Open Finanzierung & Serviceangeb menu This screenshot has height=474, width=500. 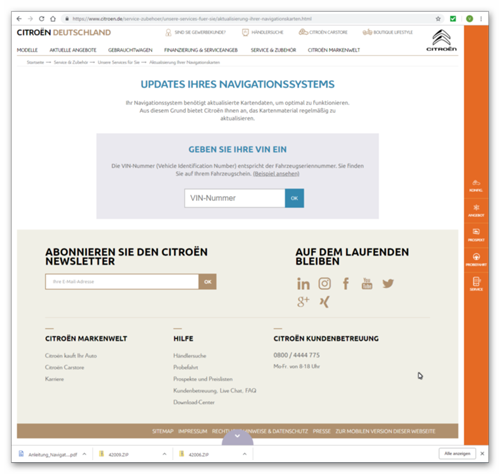pos(201,50)
